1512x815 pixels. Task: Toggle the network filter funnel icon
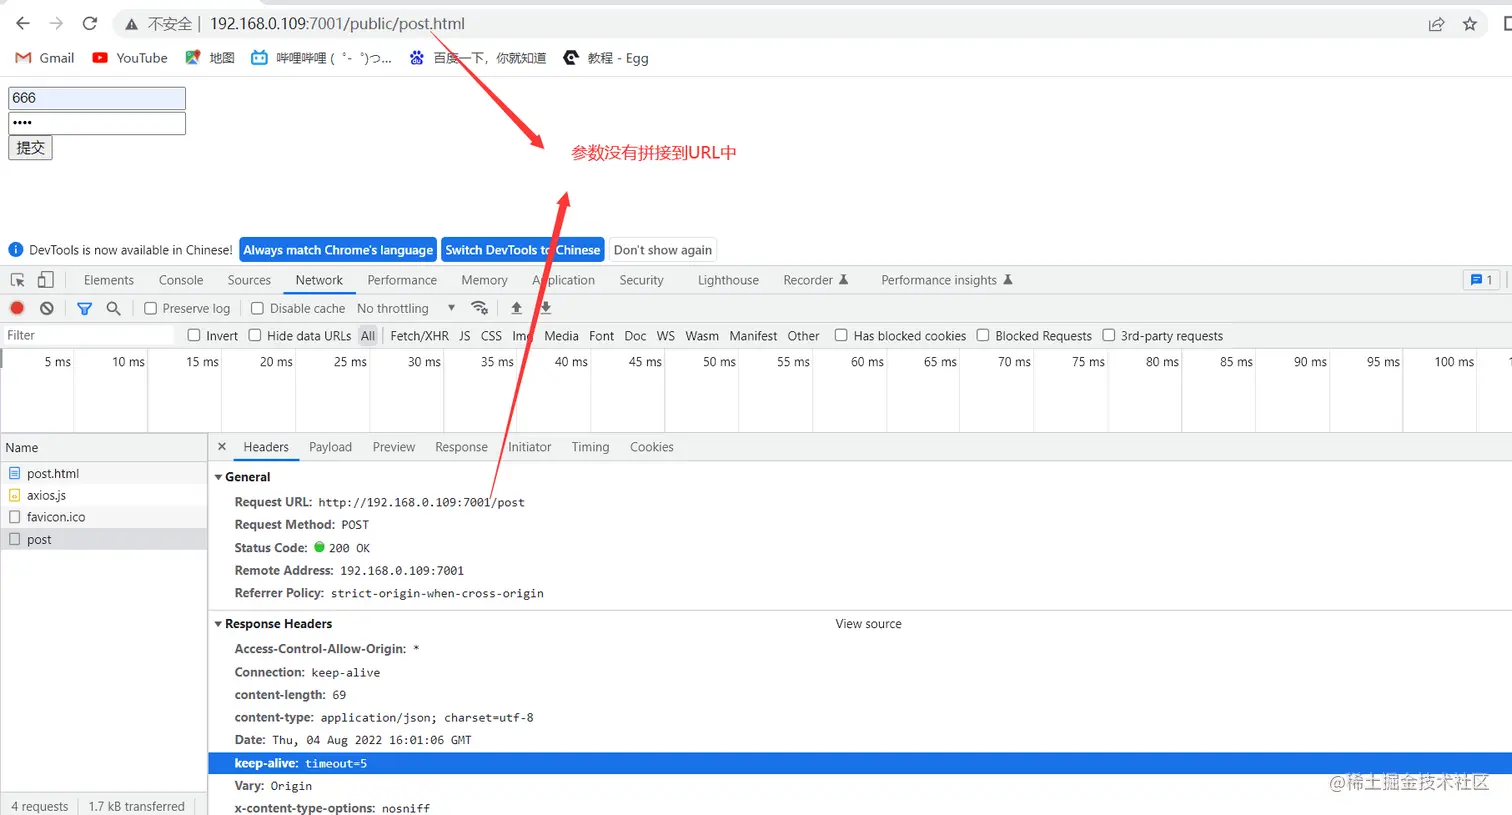(84, 308)
